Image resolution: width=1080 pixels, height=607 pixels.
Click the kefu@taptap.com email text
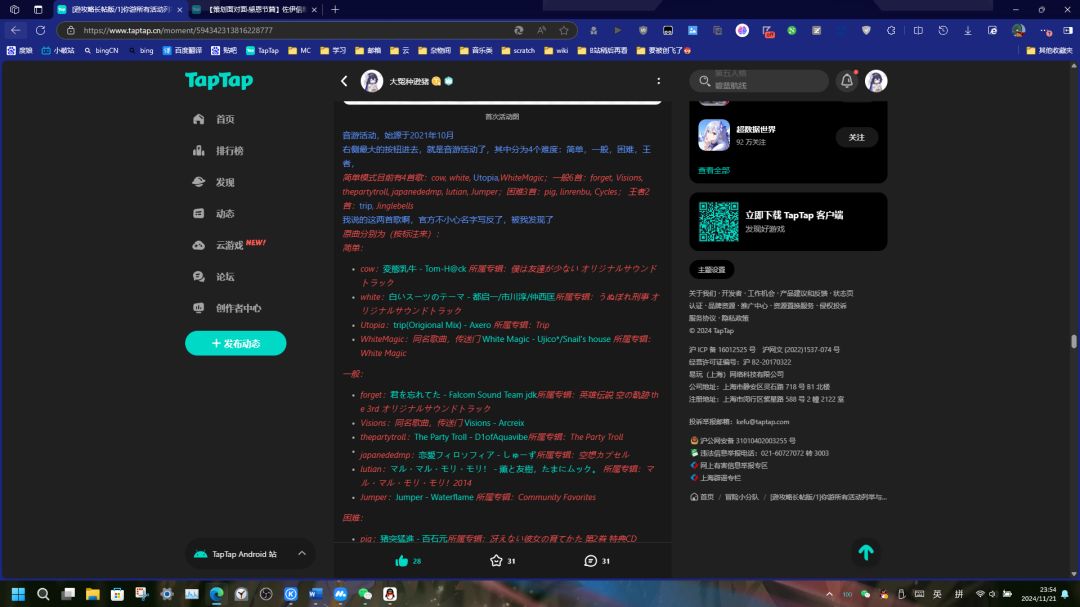[762, 422]
